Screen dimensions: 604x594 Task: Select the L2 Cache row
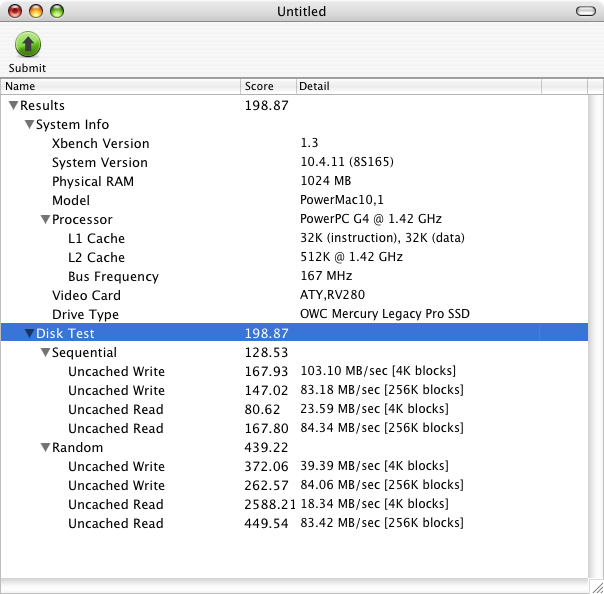click(x=96, y=258)
